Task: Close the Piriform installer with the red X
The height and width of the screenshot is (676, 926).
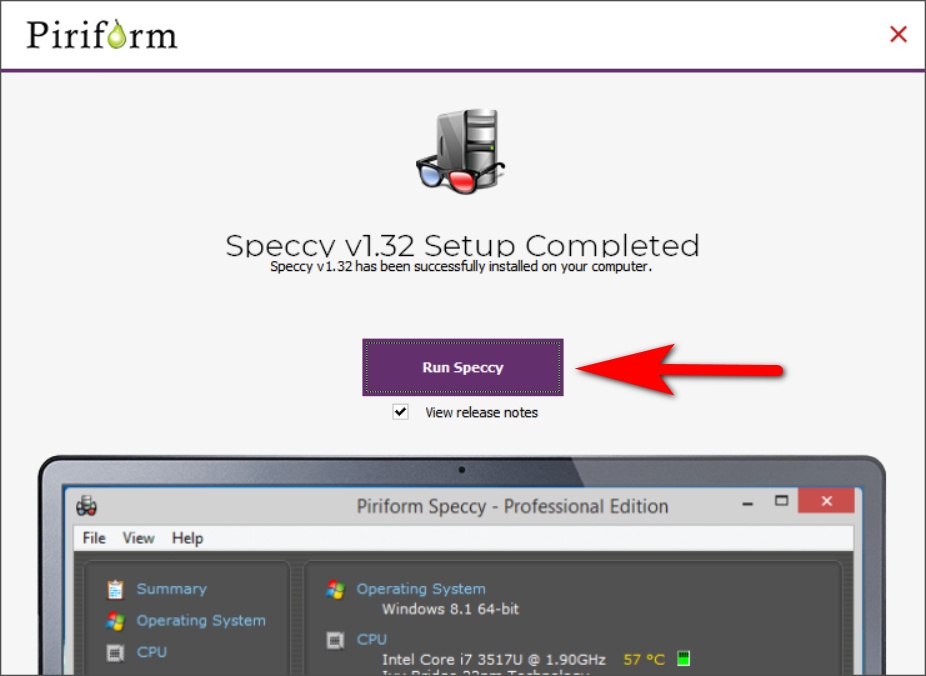Action: (898, 34)
